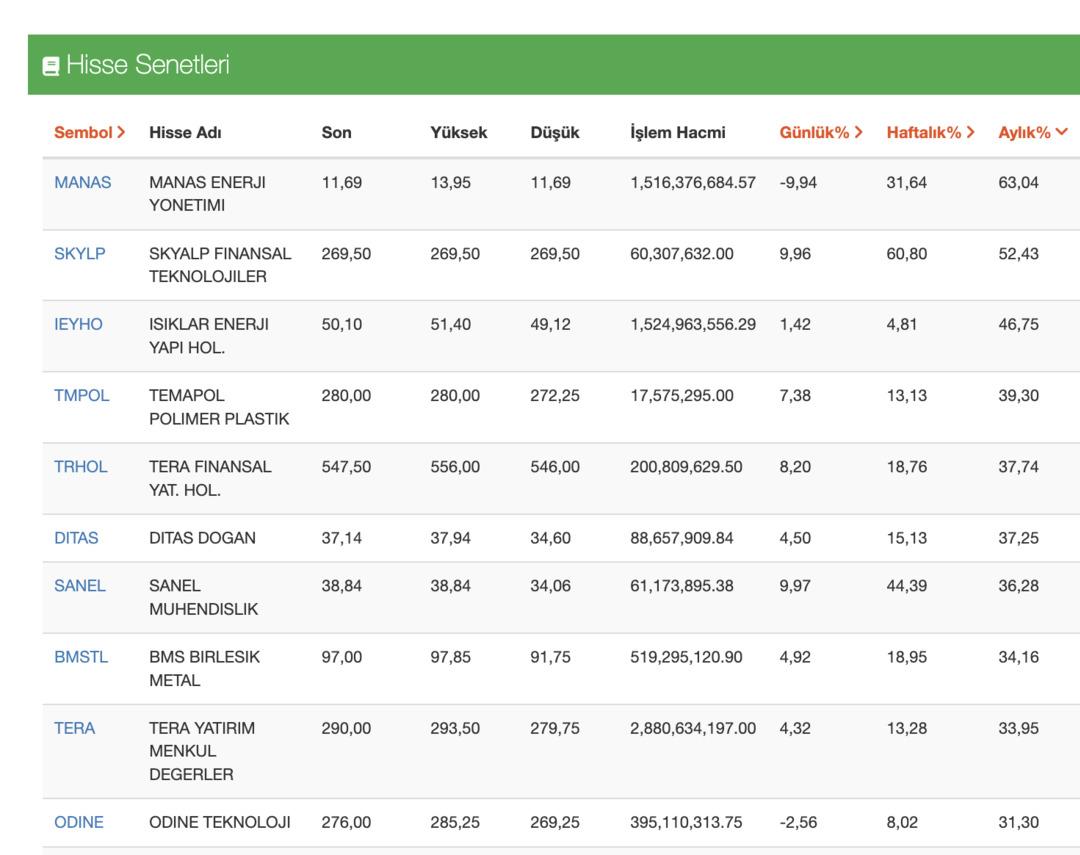1080x855 pixels.
Task: Open the MANAS stock link
Action: tap(82, 182)
